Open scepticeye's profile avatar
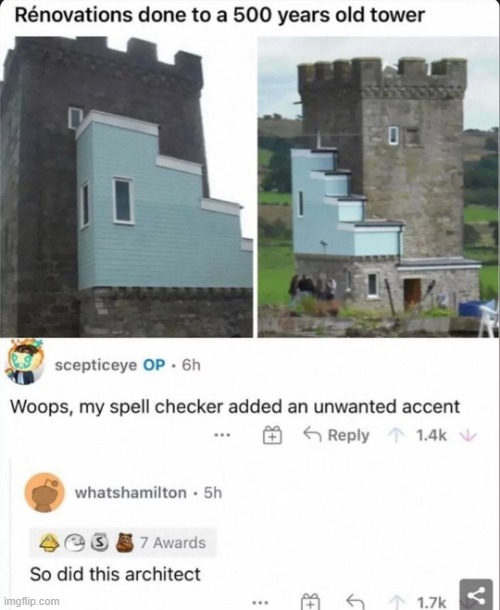The width and height of the screenshot is (500, 610). [x=24, y=362]
